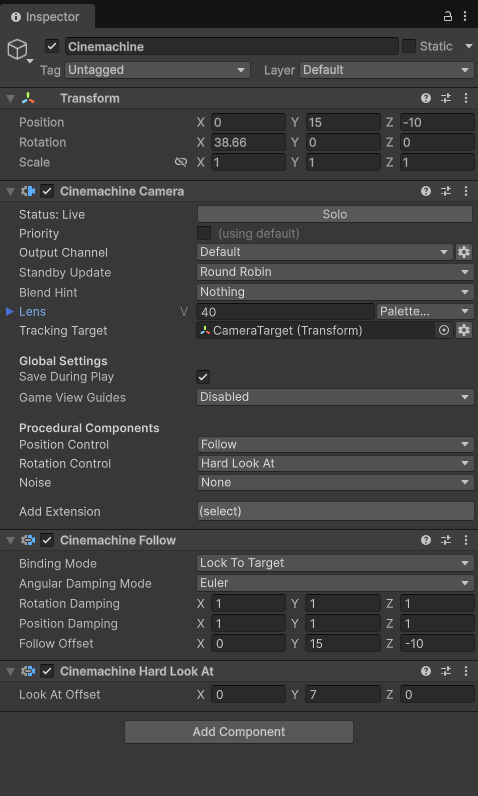The image size is (478, 796).
Task: Toggle the Scale constrain proportions link icon
Action: [x=181, y=162]
